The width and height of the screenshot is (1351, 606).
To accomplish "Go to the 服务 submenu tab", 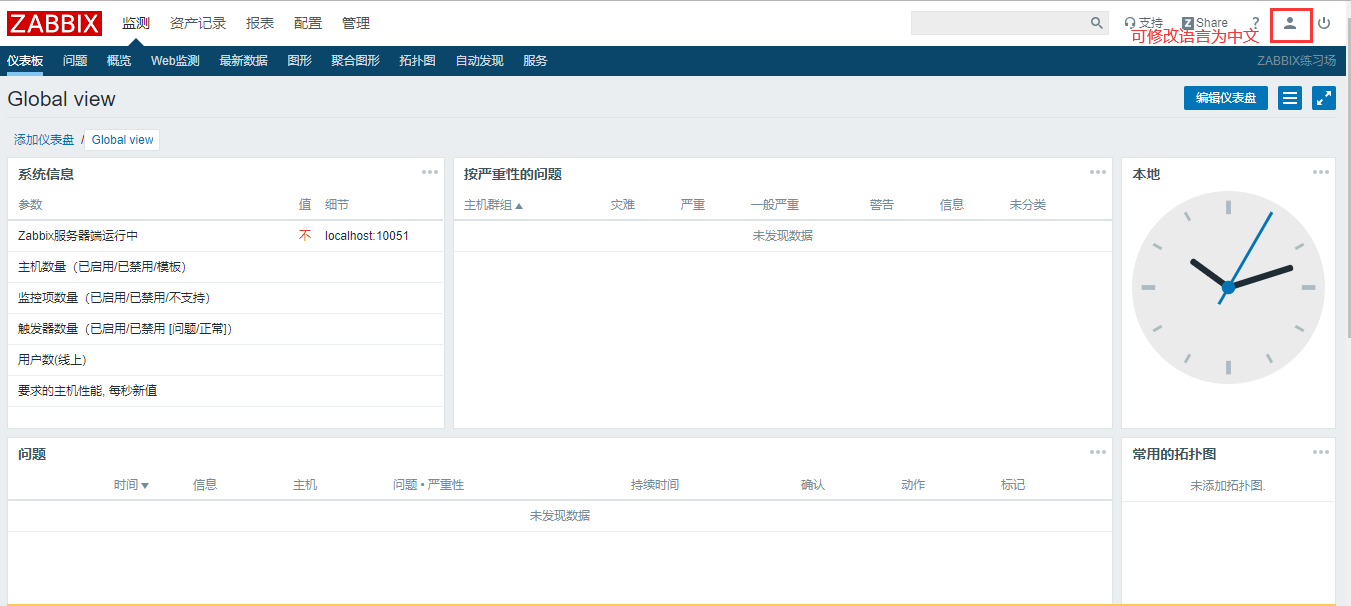I will tap(535, 61).
